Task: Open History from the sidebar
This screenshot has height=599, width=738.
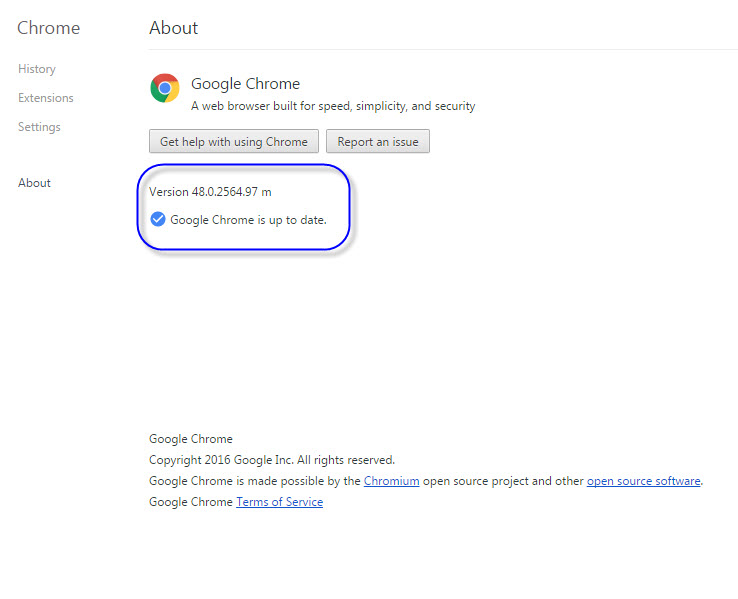Action: point(37,69)
